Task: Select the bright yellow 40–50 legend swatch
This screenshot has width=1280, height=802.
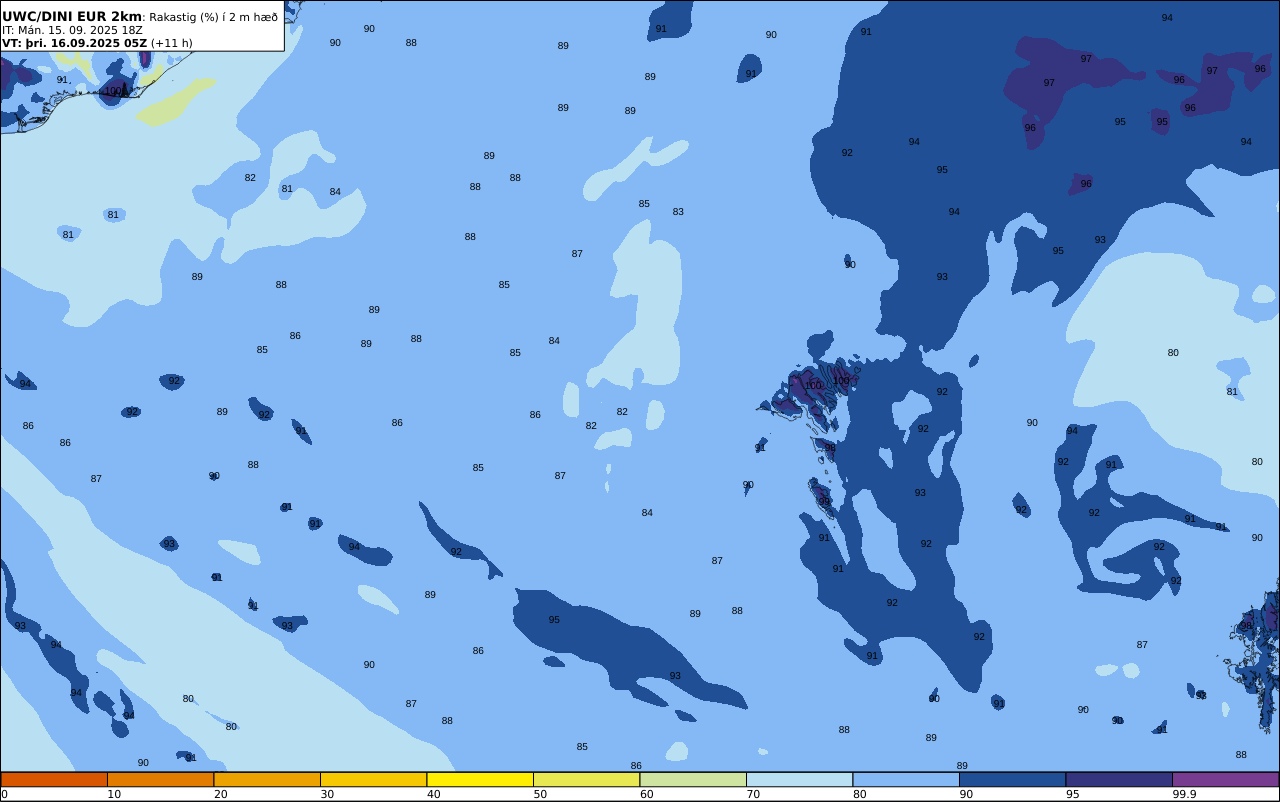Action: [x=480, y=779]
